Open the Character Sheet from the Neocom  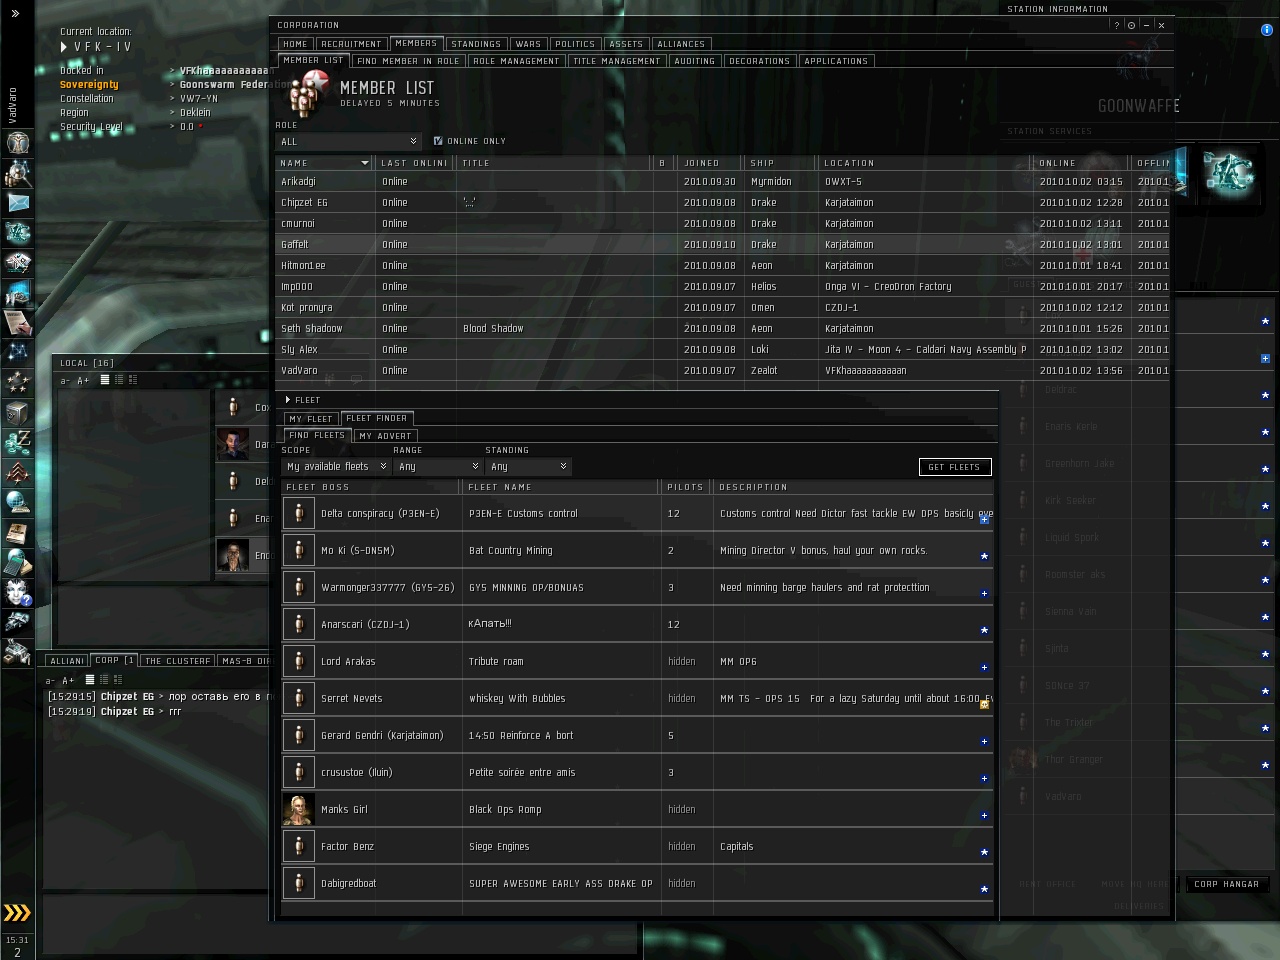[18, 142]
